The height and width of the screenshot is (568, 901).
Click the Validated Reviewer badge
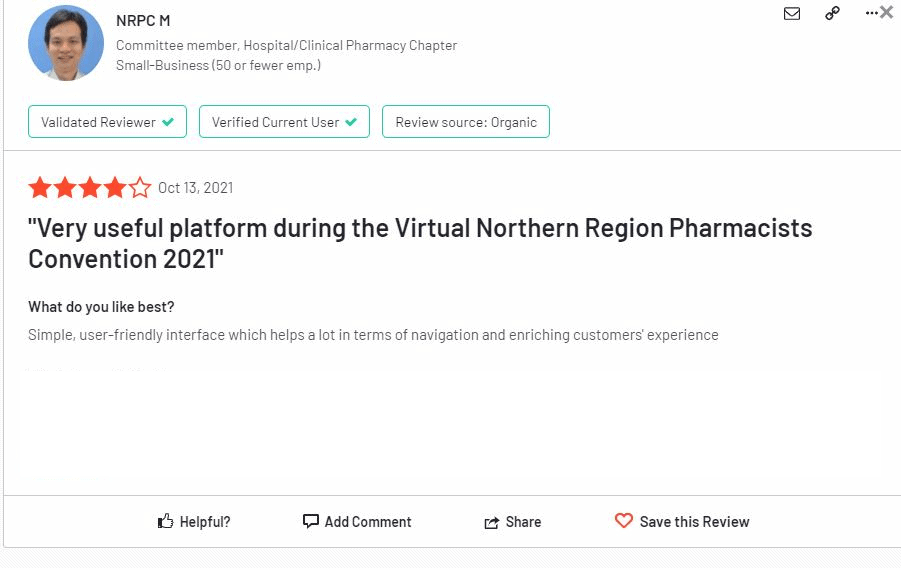[x=107, y=121]
